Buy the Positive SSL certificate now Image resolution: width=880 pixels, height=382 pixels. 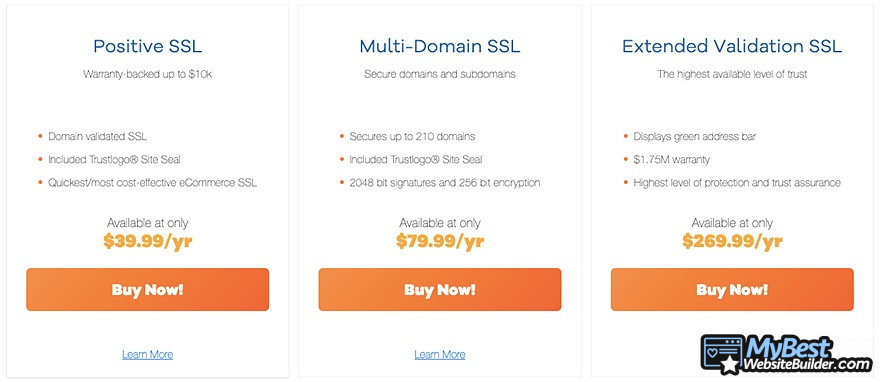click(x=148, y=289)
